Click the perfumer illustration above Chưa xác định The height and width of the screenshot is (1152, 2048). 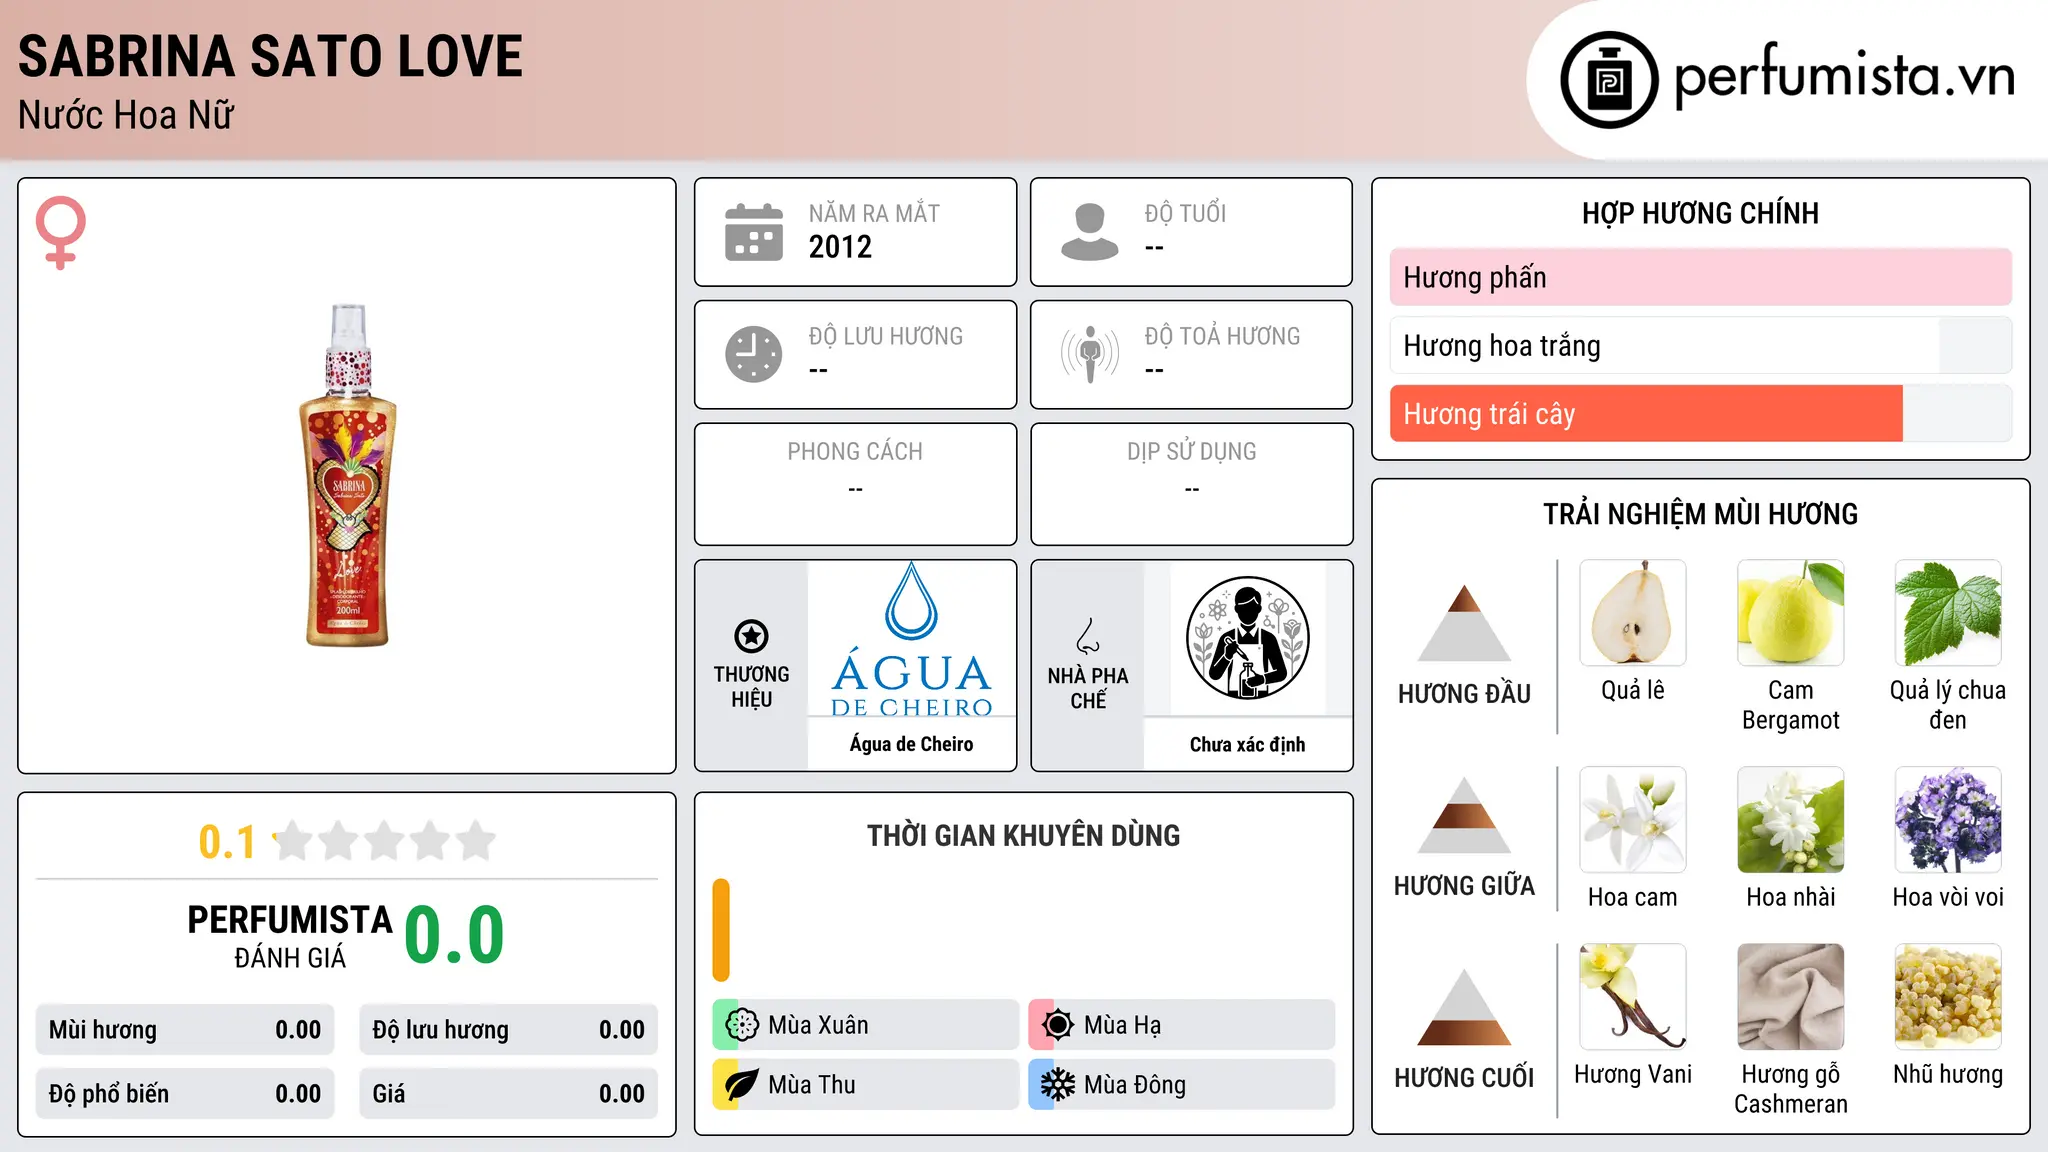tap(1247, 638)
